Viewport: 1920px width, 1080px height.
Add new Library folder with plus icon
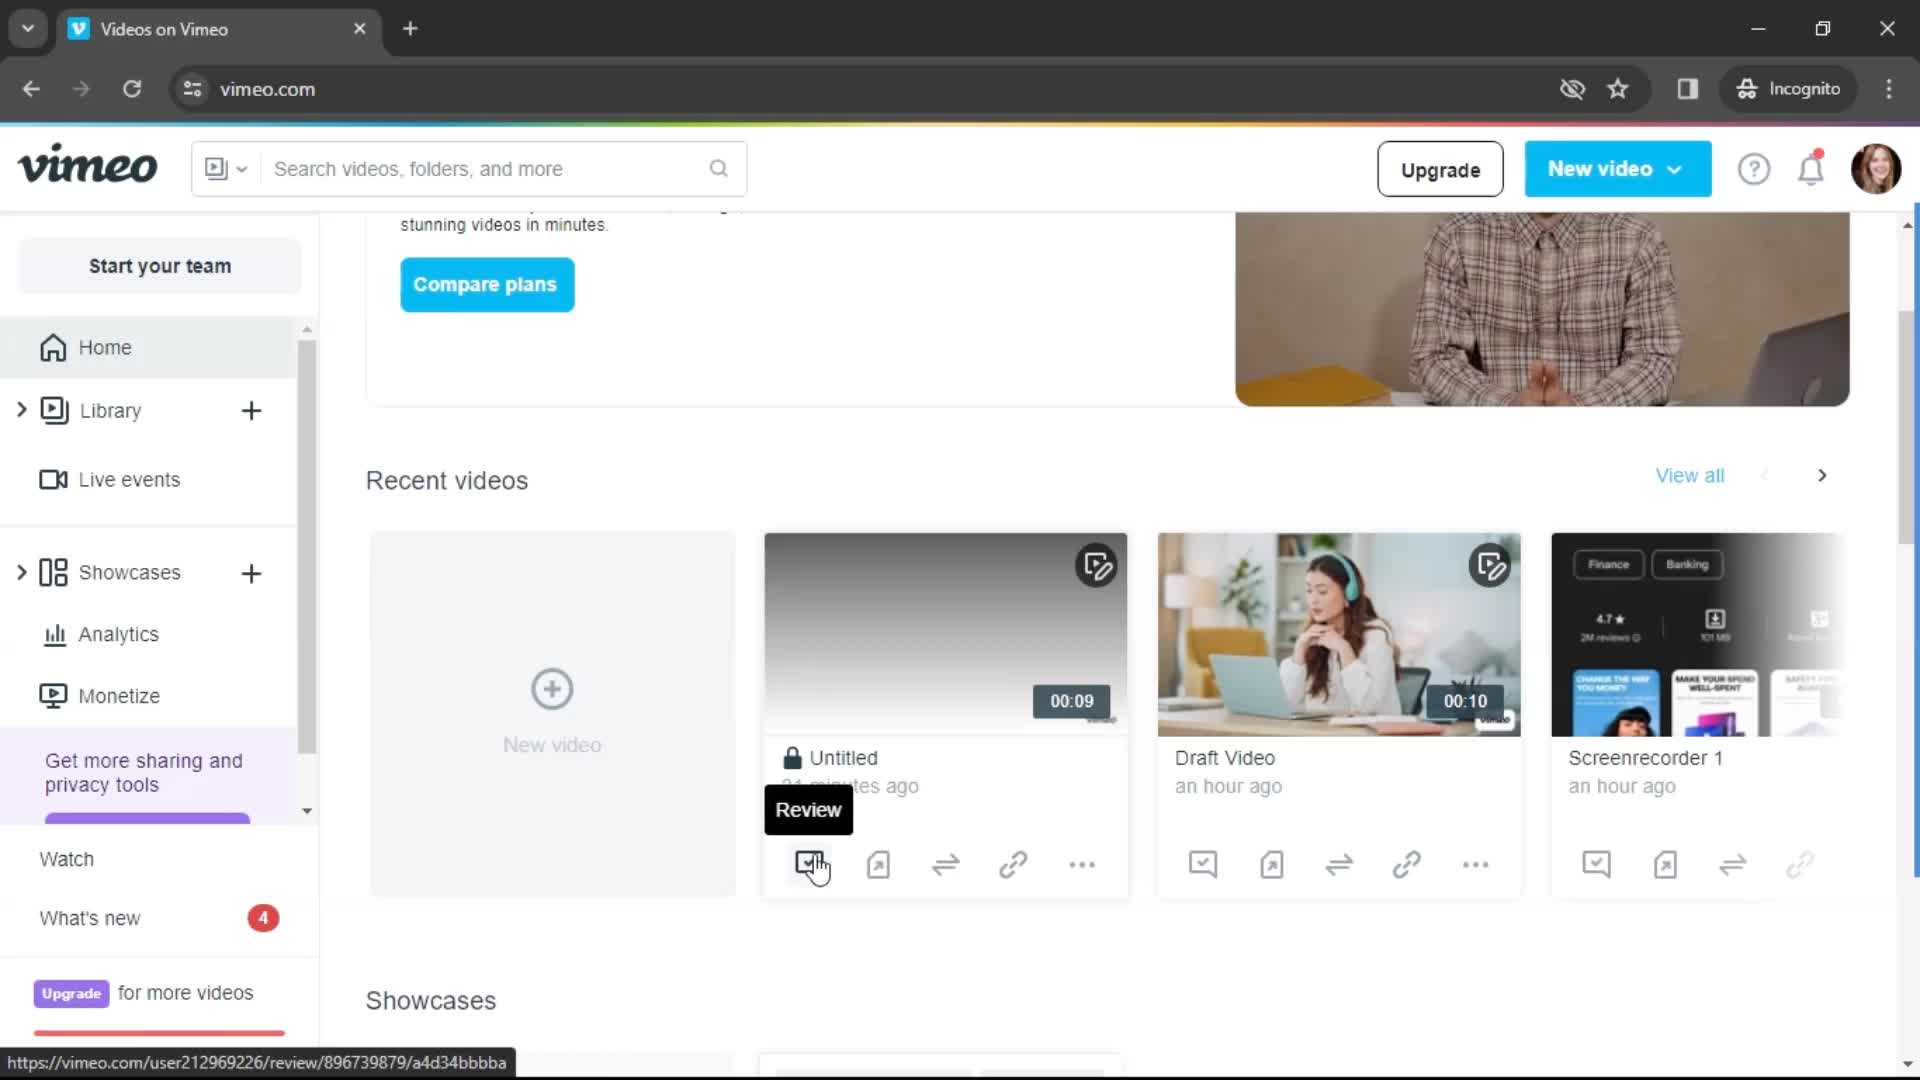(x=251, y=411)
